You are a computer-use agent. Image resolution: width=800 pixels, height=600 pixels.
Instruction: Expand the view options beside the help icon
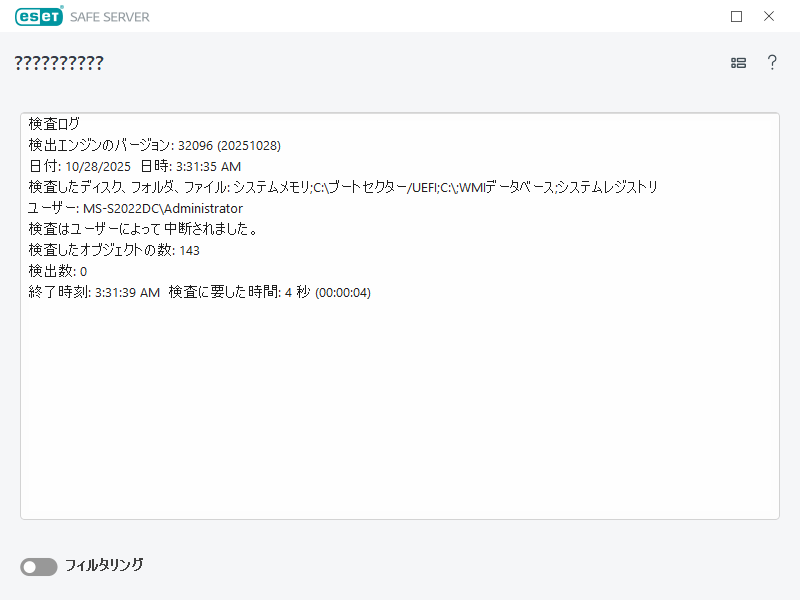click(x=738, y=62)
